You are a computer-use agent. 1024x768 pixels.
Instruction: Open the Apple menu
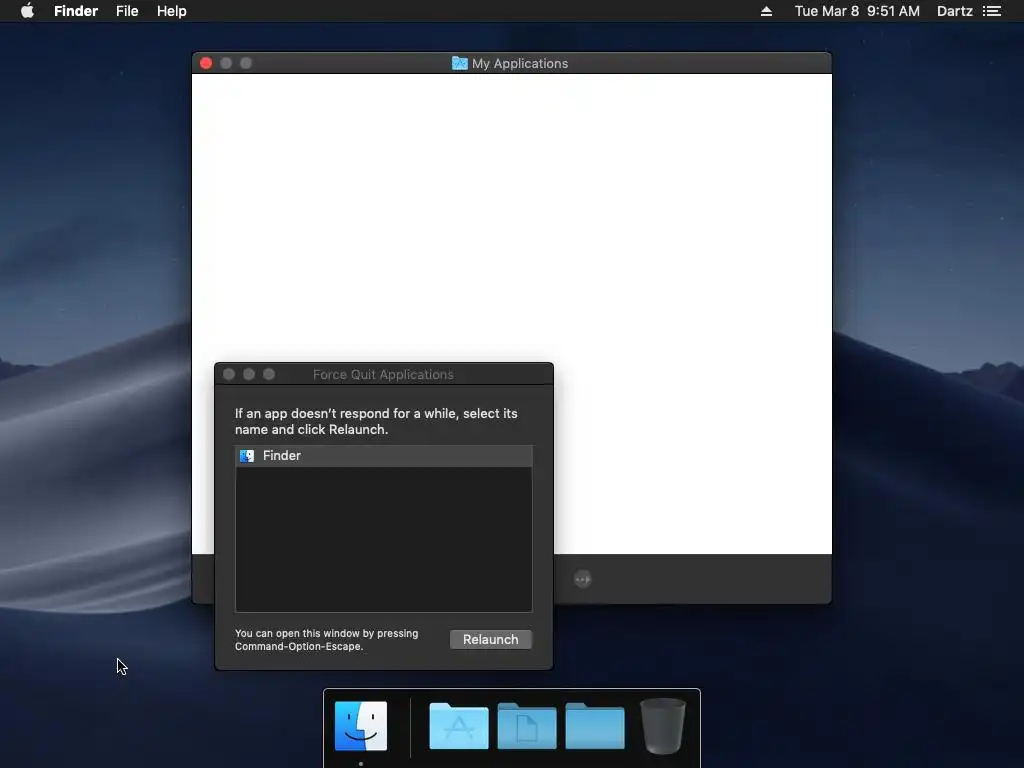27,11
